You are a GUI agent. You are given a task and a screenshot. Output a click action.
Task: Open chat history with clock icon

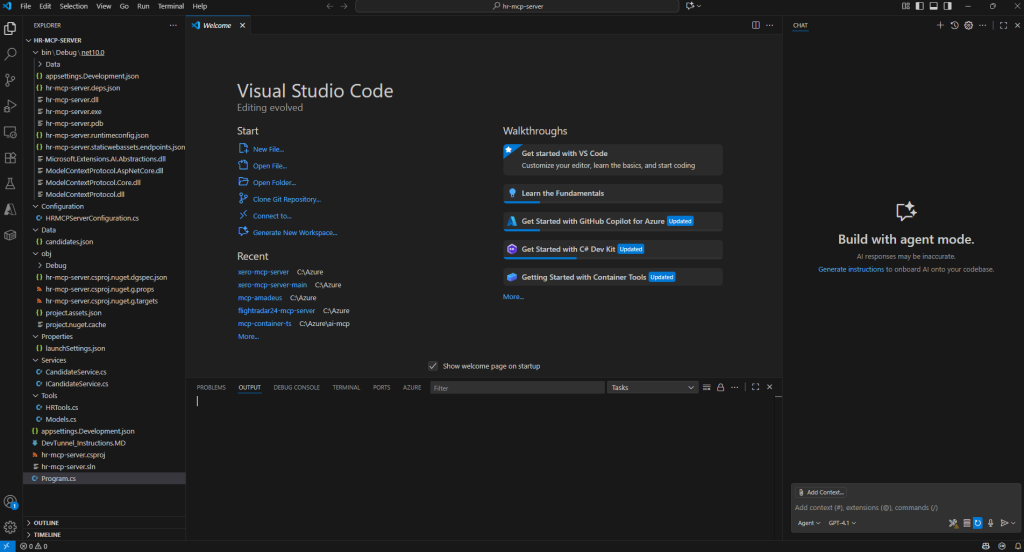[954, 25]
